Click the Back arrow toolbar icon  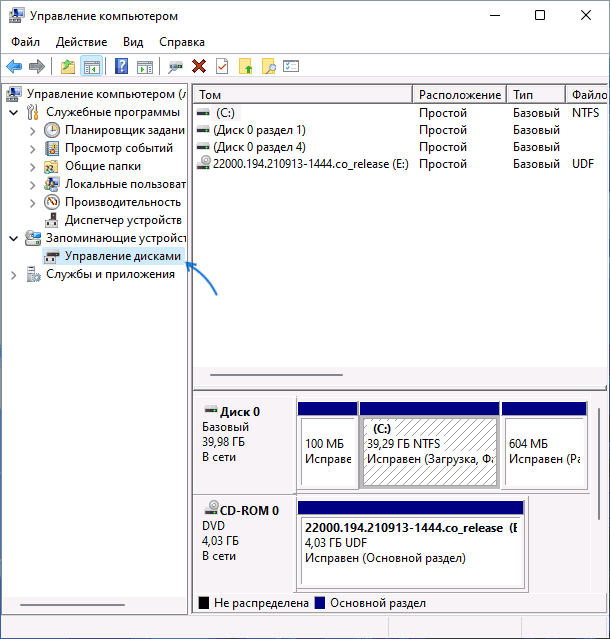14,66
